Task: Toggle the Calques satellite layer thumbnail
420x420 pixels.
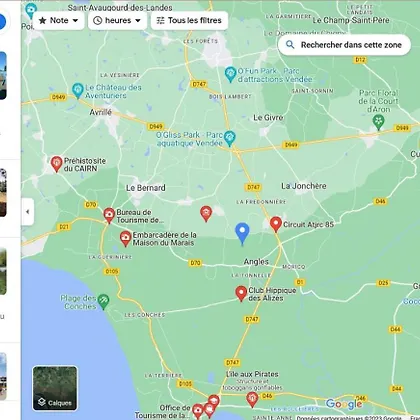Action: click(x=55, y=388)
